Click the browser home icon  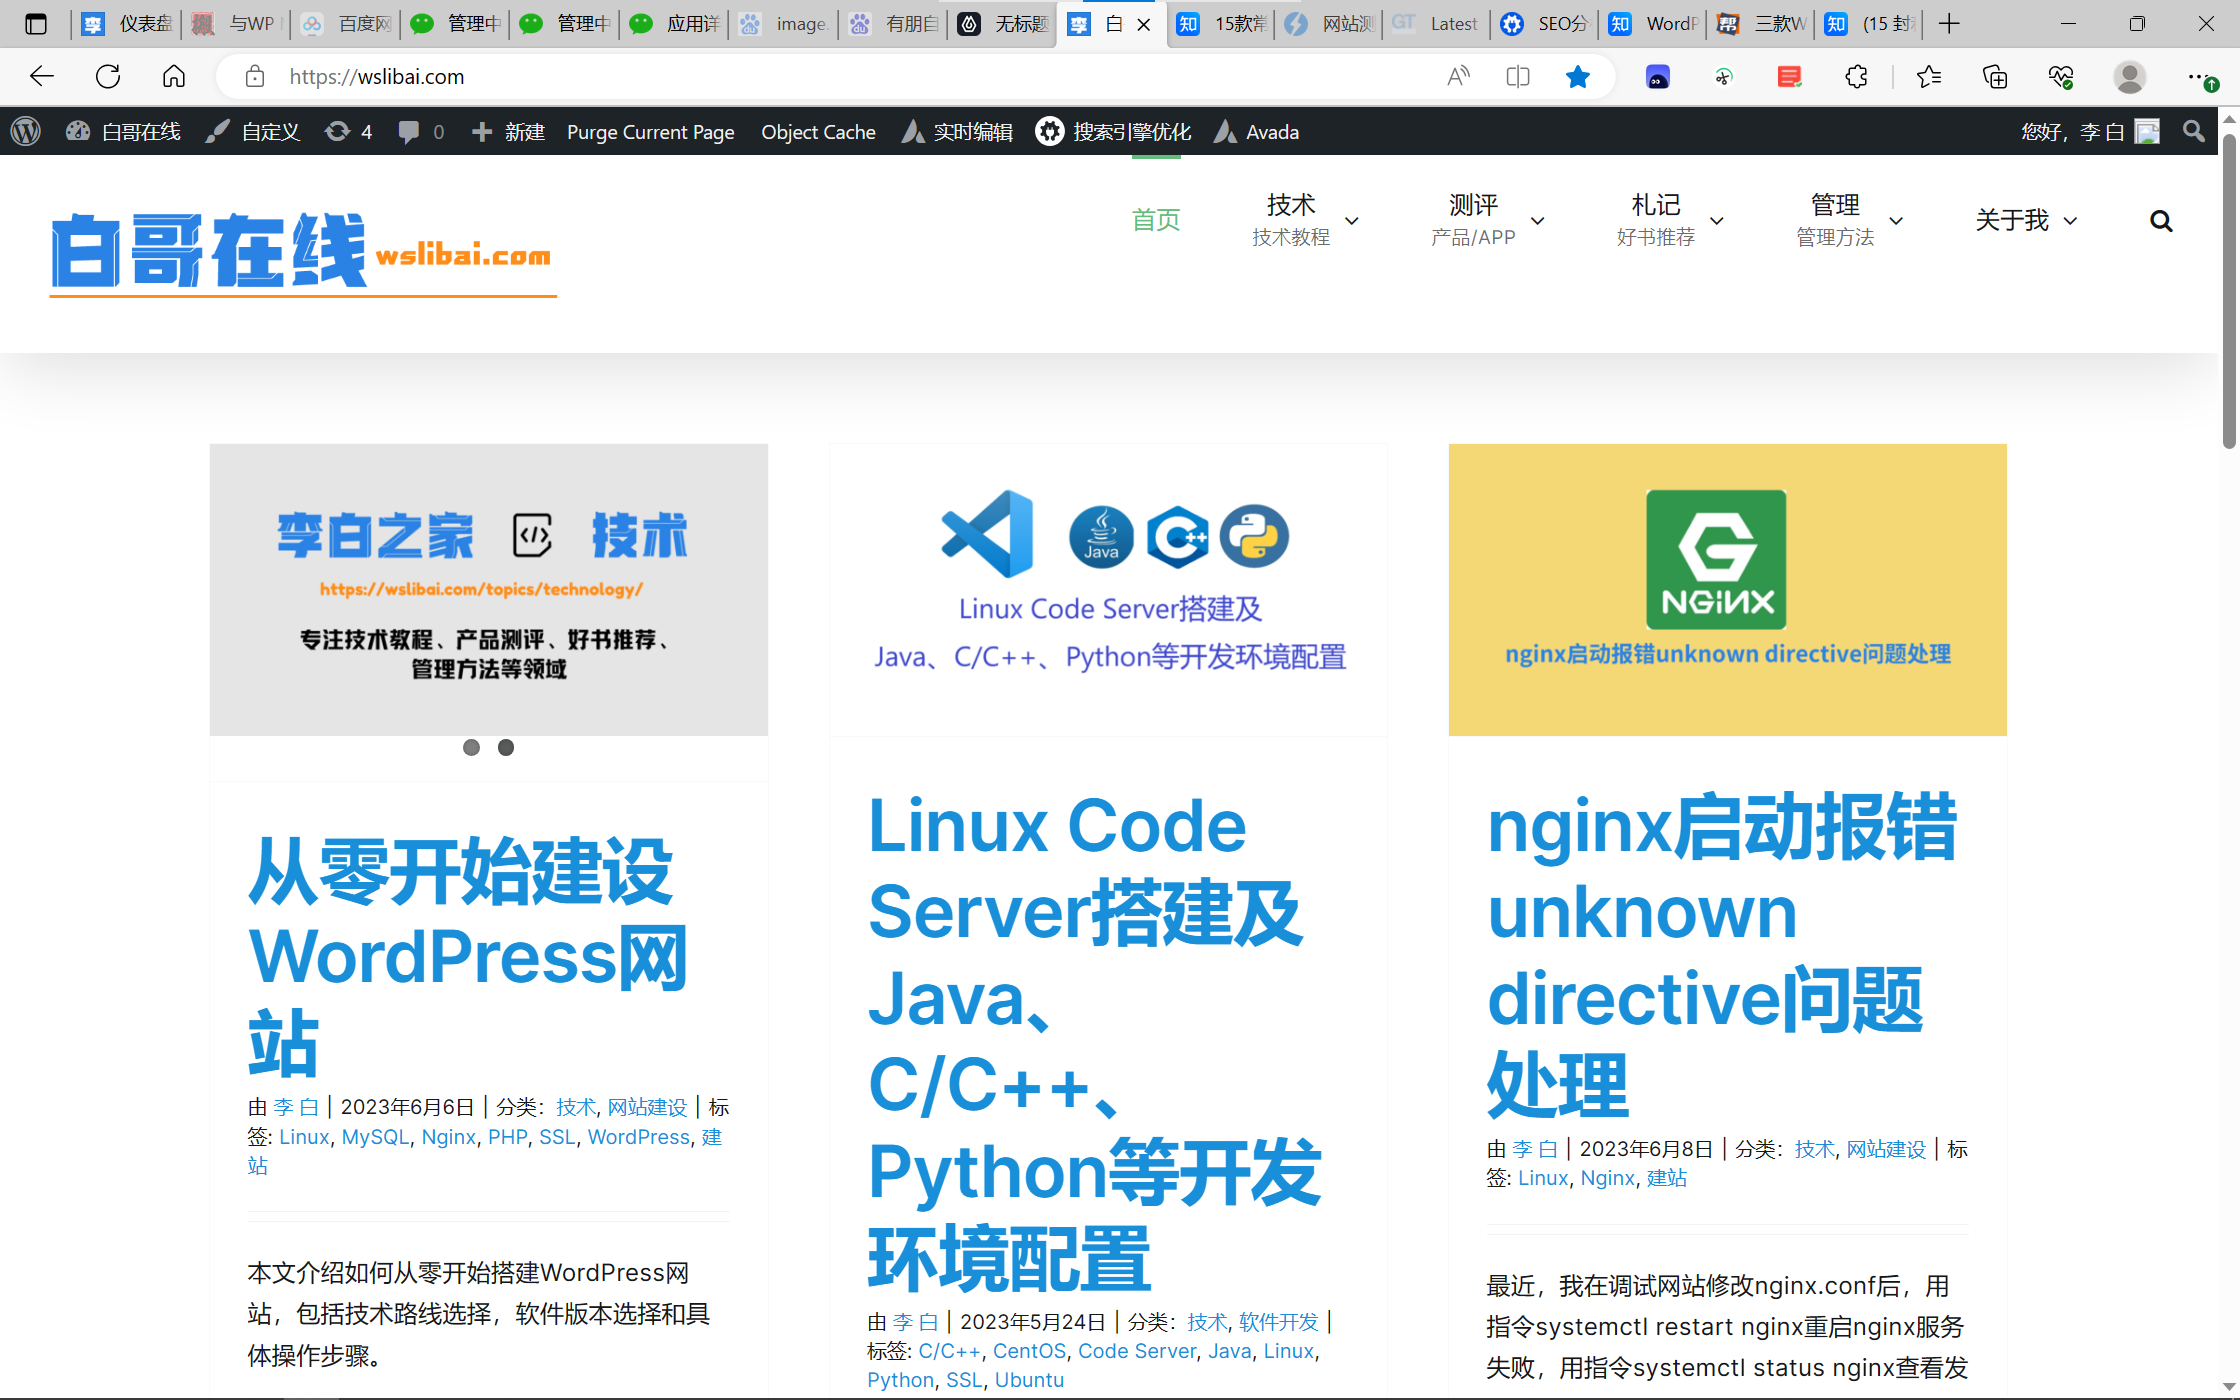click(x=174, y=76)
